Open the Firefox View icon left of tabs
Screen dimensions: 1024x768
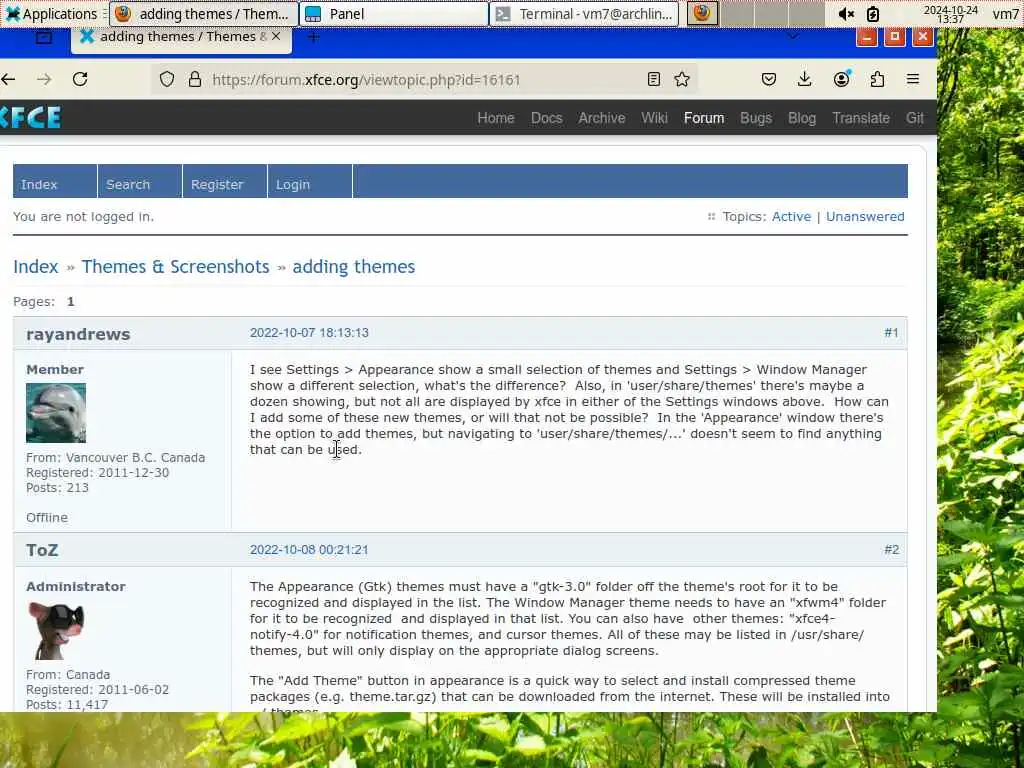tap(44, 37)
